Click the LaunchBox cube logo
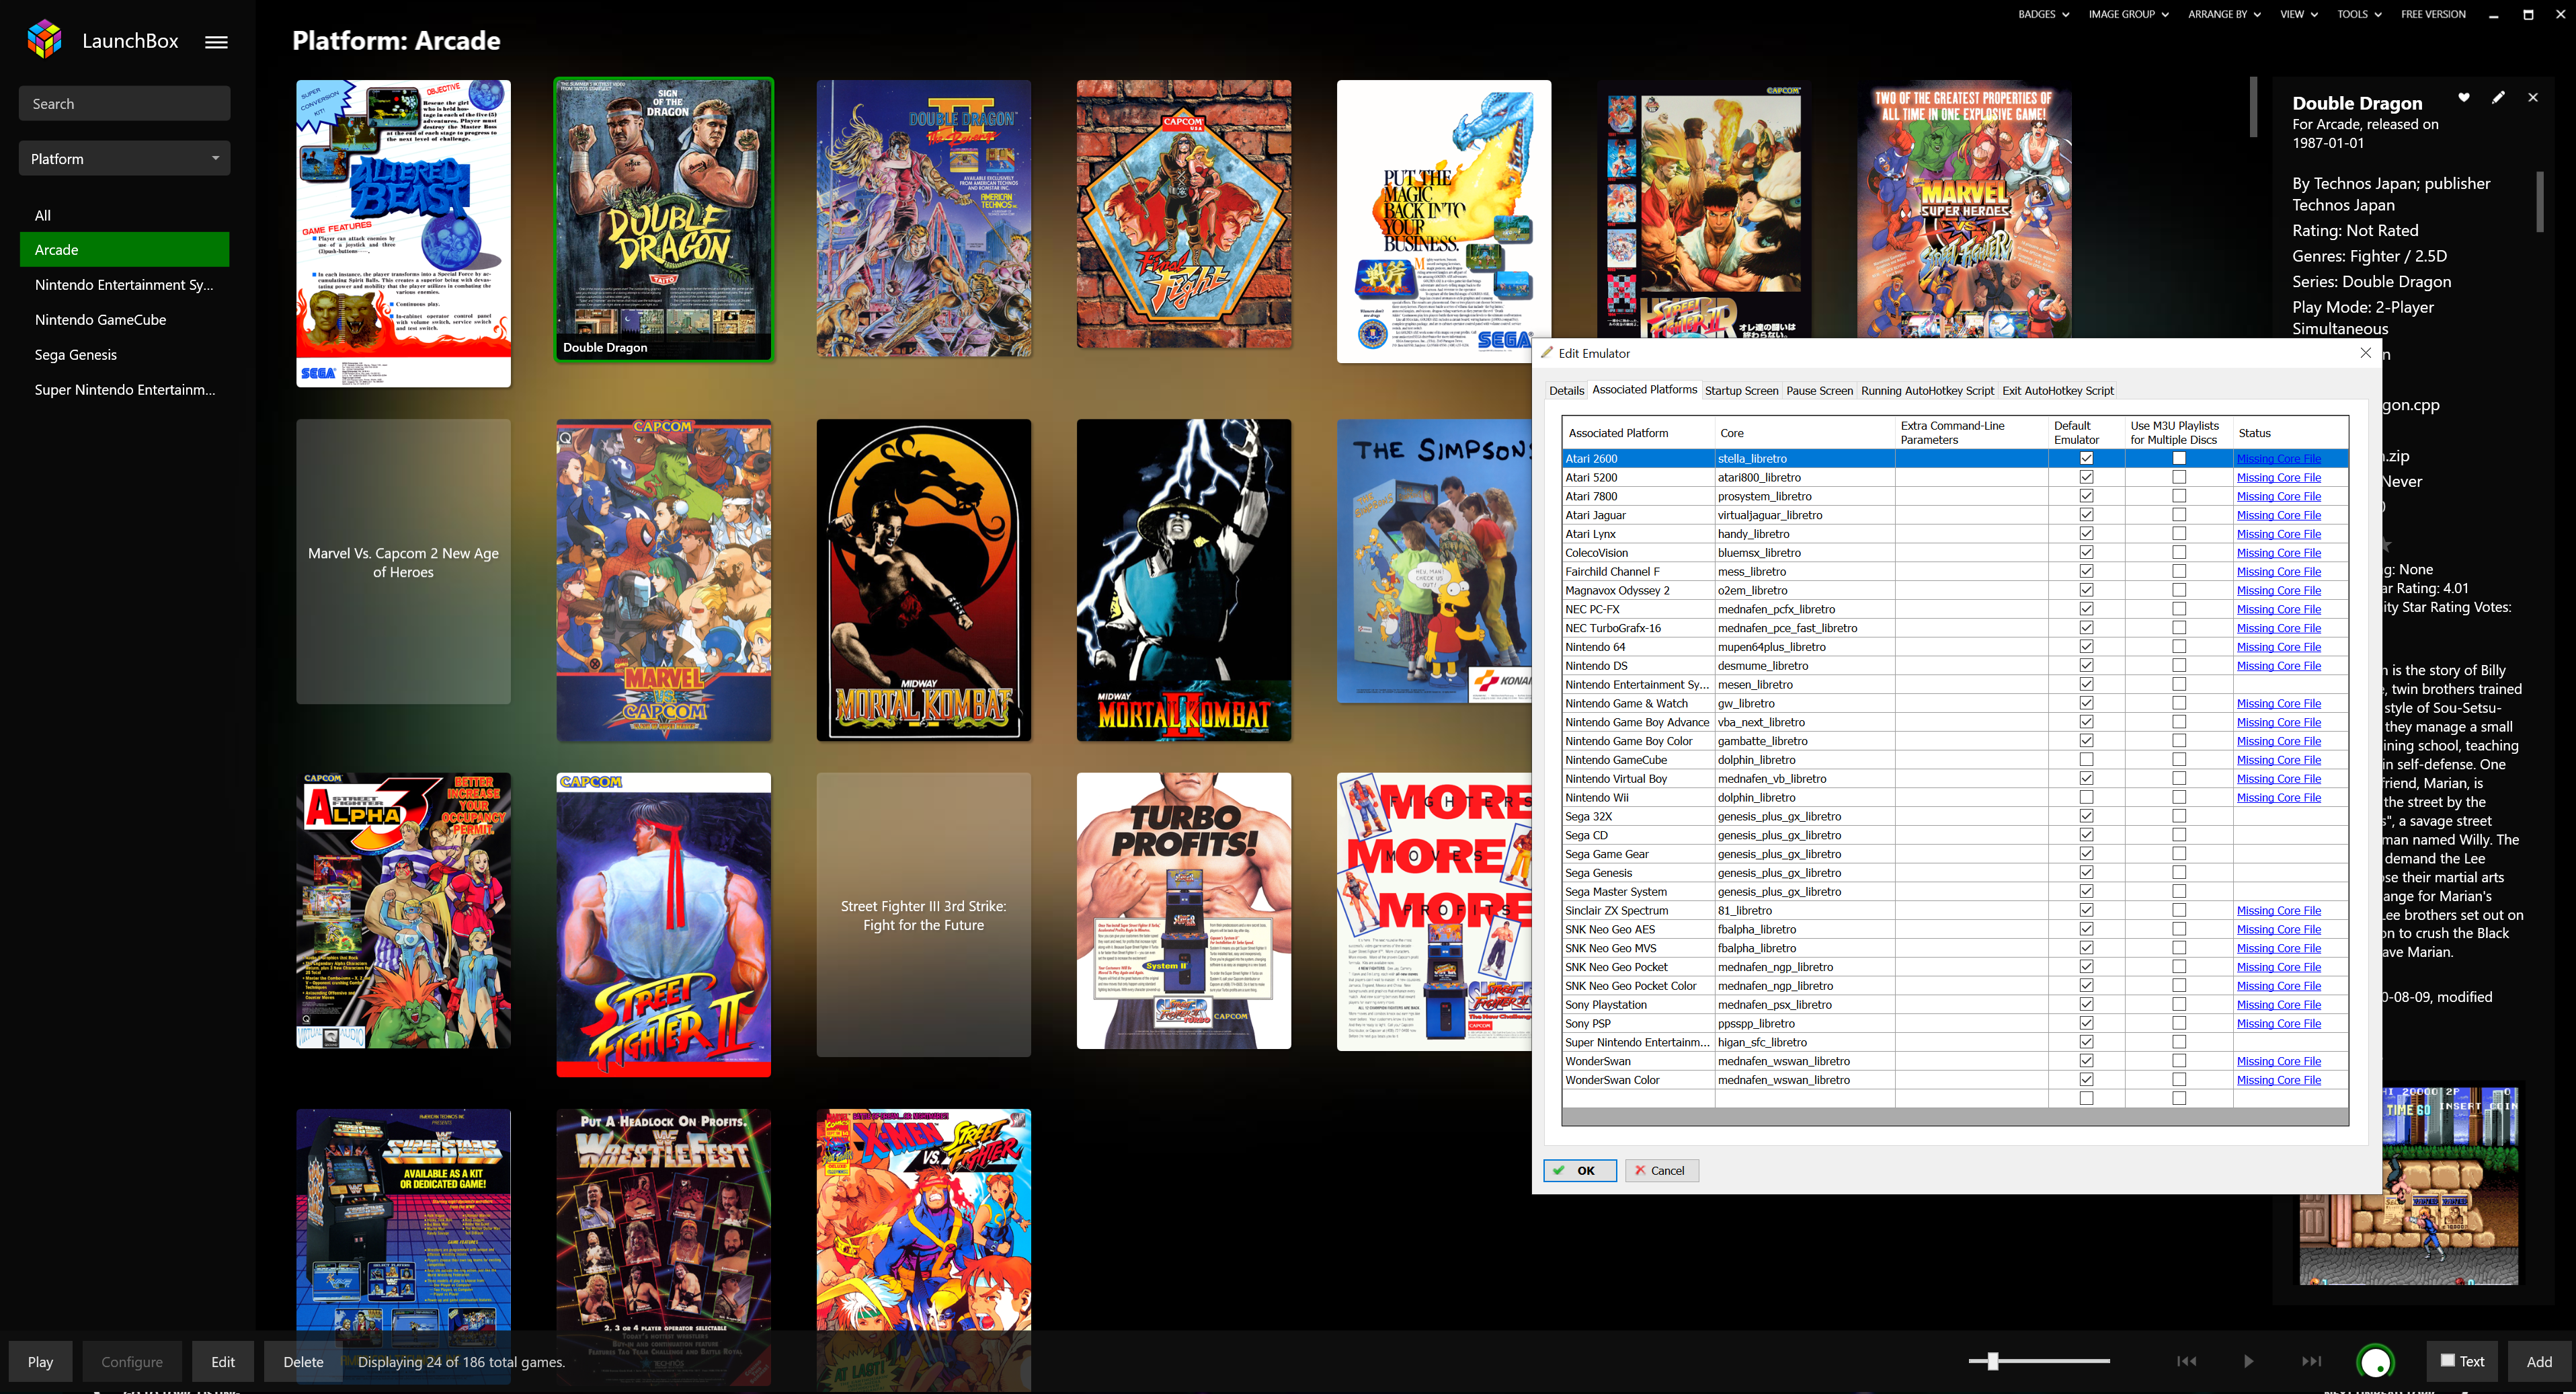Image resolution: width=2576 pixels, height=1394 pixels. pos(45,40)
